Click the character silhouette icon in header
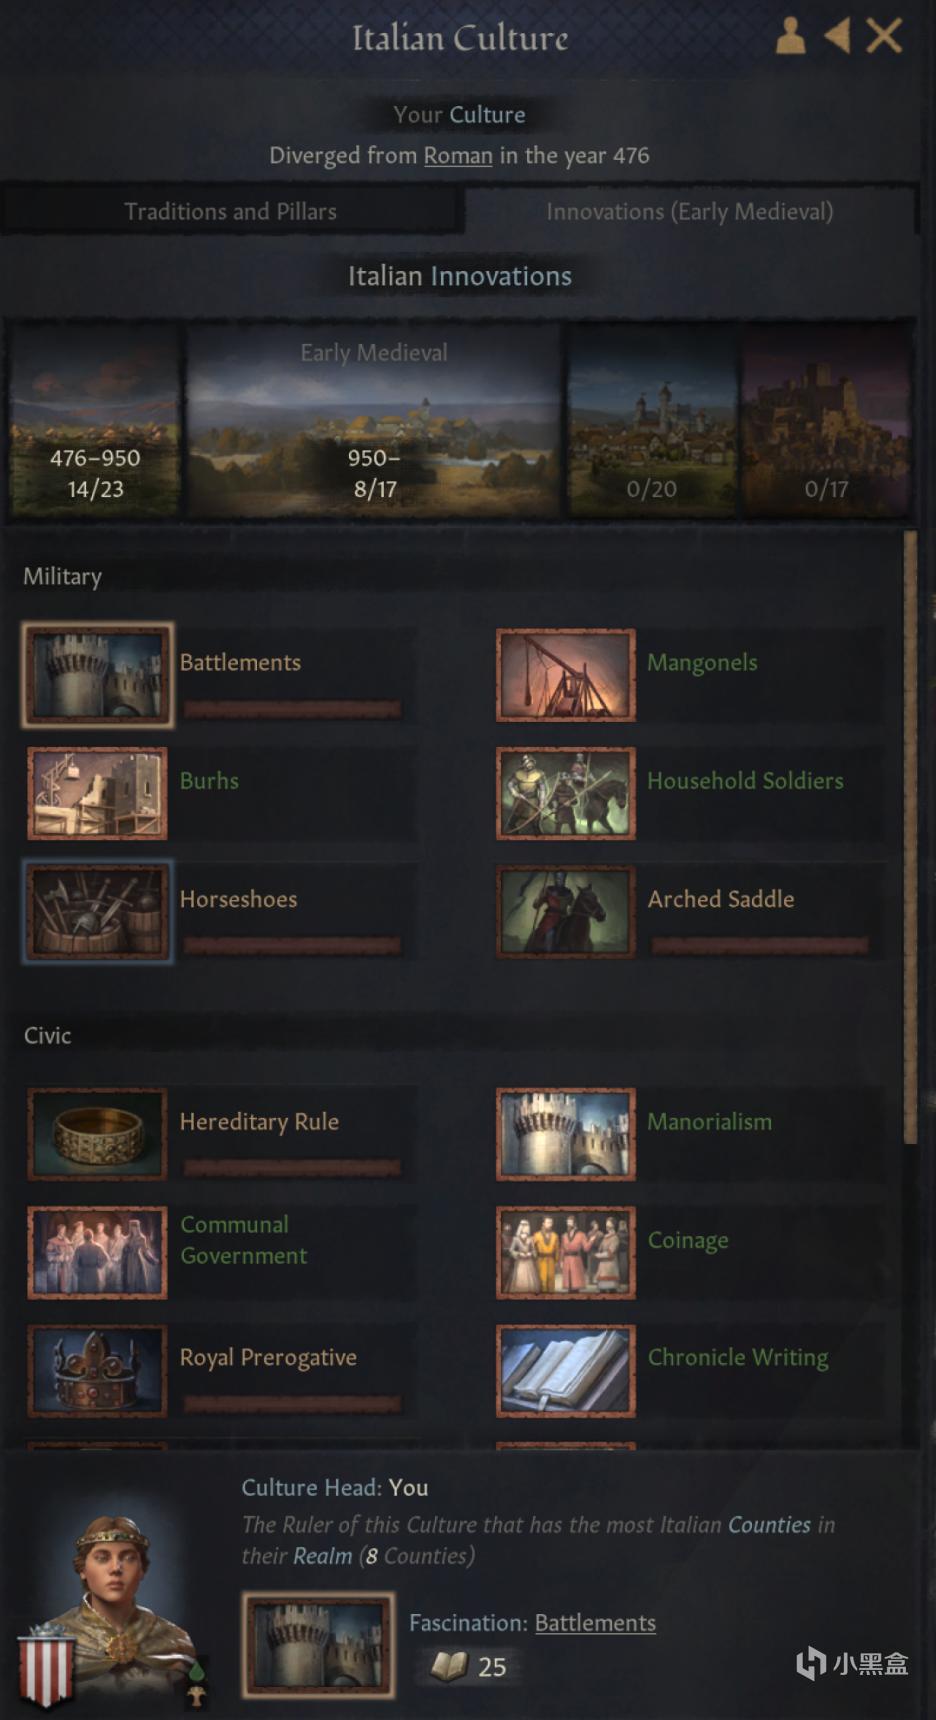 pyautogui.click(x=790, y=36)
